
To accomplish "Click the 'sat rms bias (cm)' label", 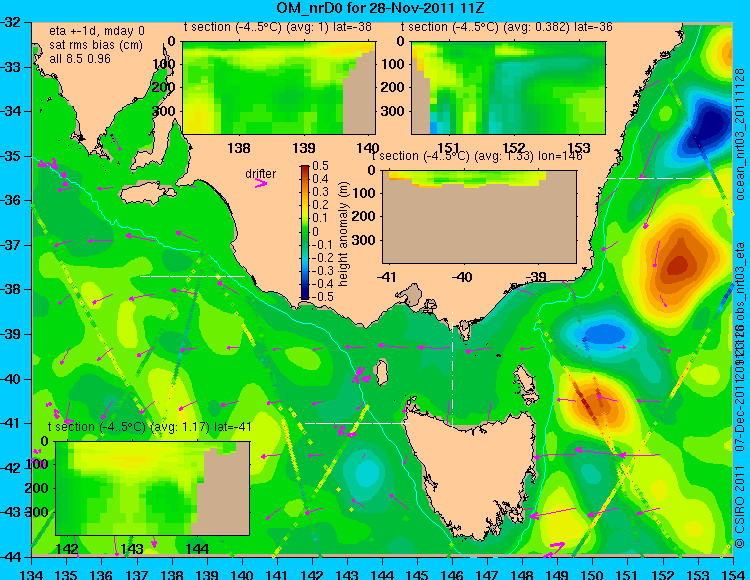I will point(96,45).
